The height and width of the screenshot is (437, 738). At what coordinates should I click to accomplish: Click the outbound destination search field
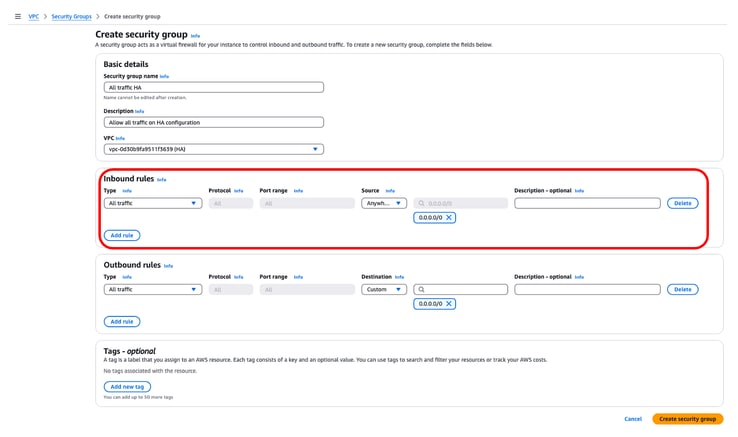click(x=461, y=290)
